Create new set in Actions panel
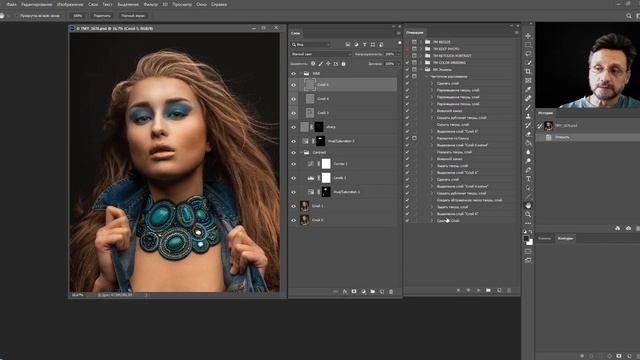Screen dimensions: 640x360 coord(489,290)
